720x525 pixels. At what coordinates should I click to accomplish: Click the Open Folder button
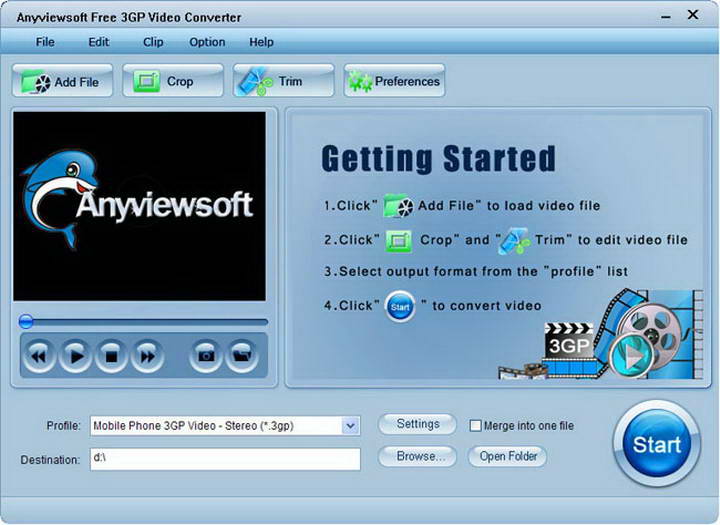[508, 456]
